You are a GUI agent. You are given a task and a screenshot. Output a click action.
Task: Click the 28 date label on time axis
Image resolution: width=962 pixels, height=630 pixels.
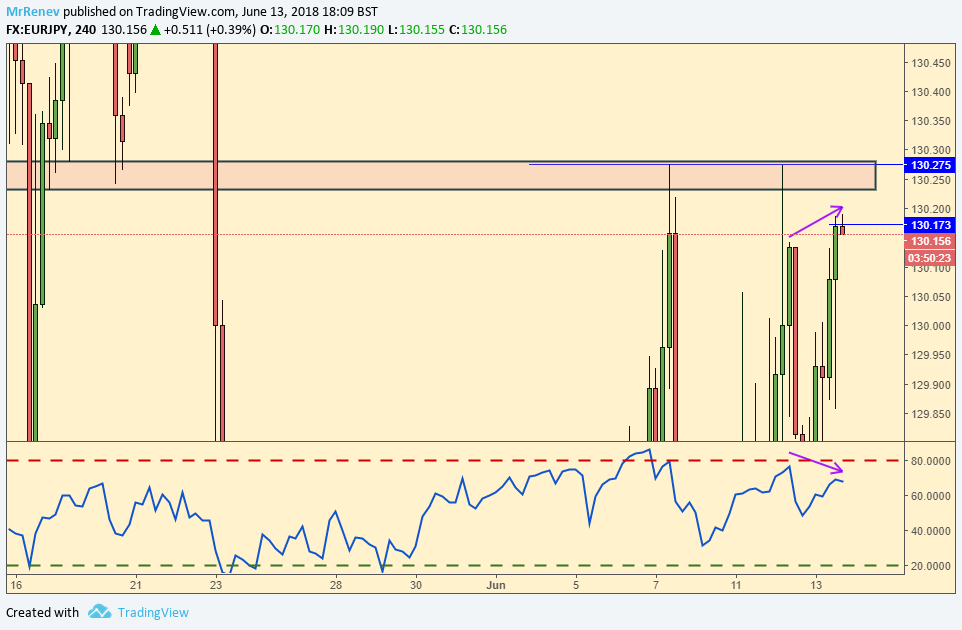coord(336,585)
